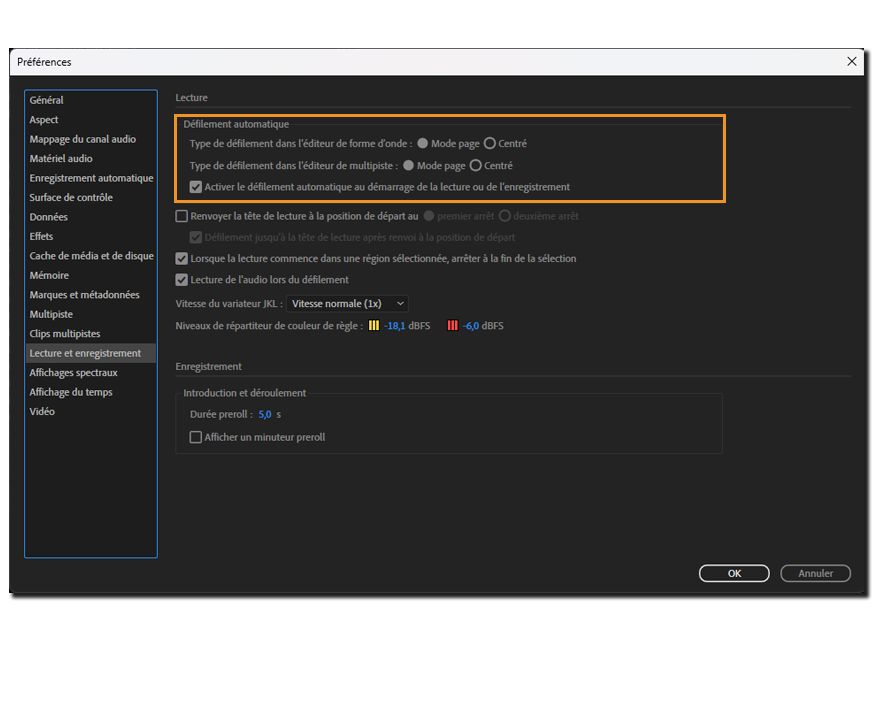Screen dimensions: 872x718
Task: Select Enregistrement automatique category
Action: 91,178
